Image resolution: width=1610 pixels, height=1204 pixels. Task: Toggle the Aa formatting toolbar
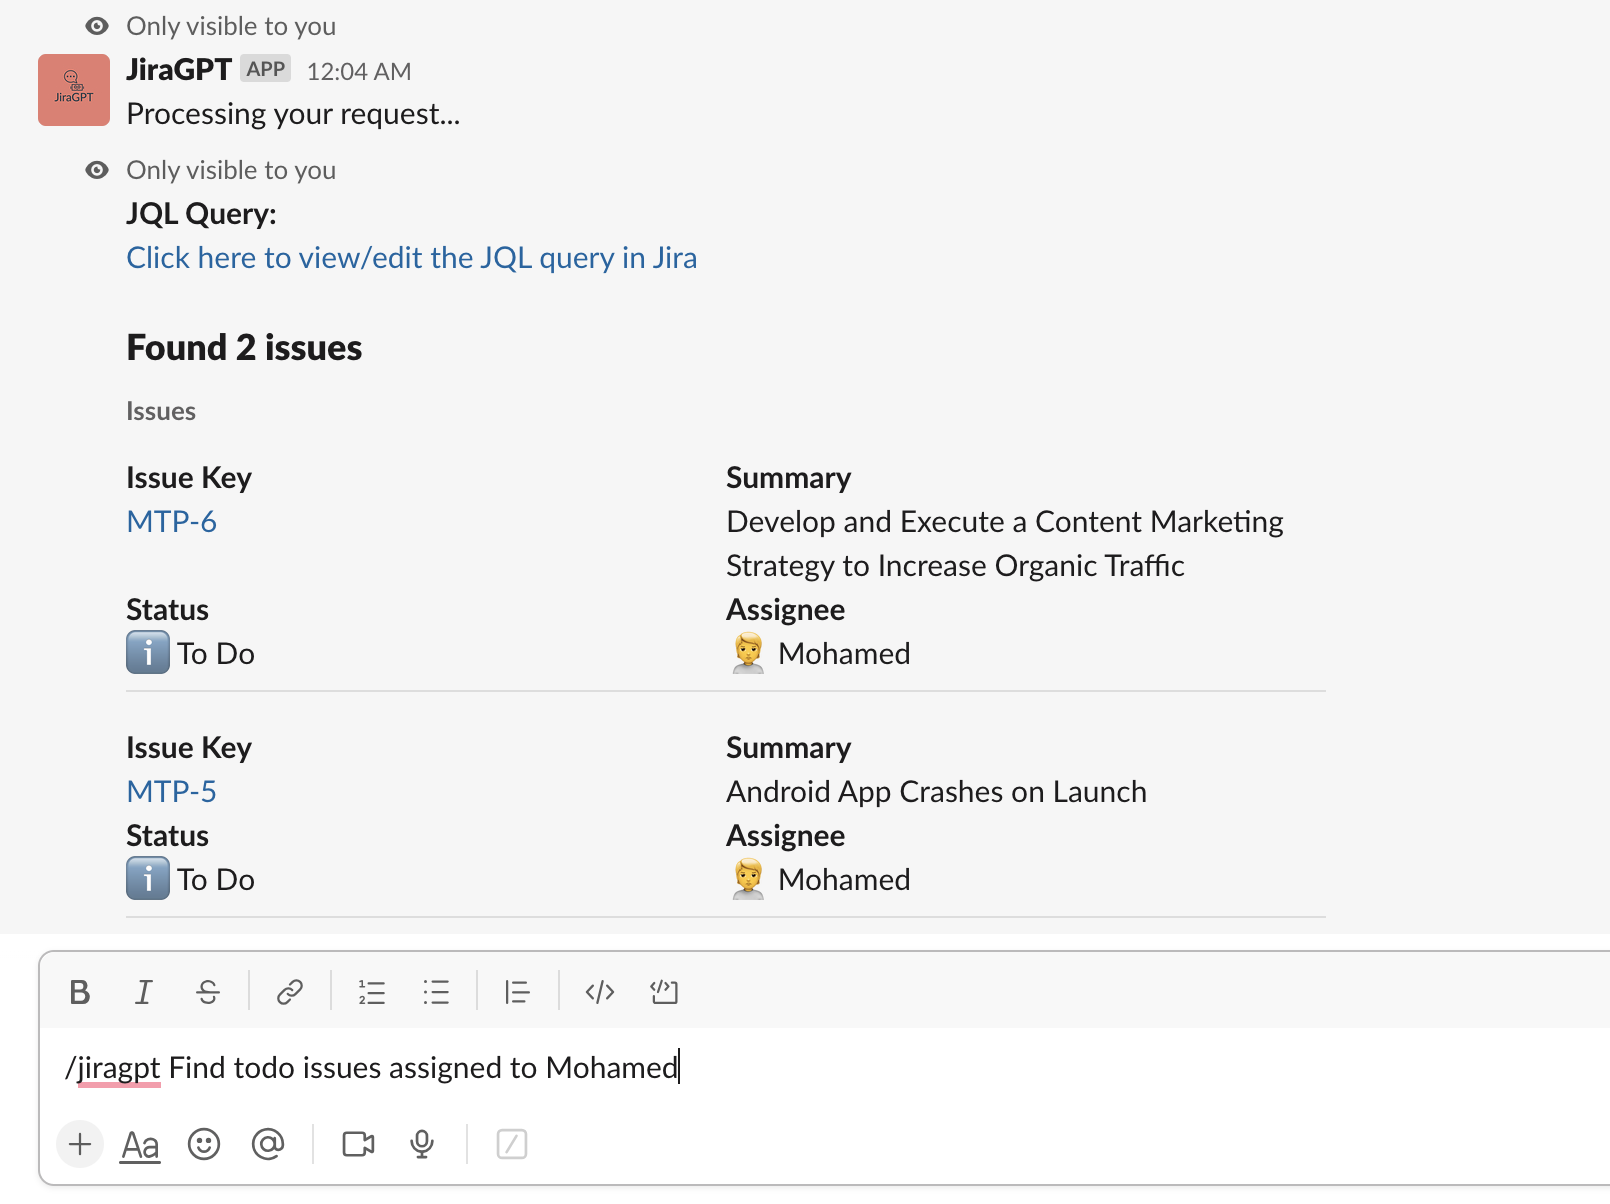point(140,1144)
